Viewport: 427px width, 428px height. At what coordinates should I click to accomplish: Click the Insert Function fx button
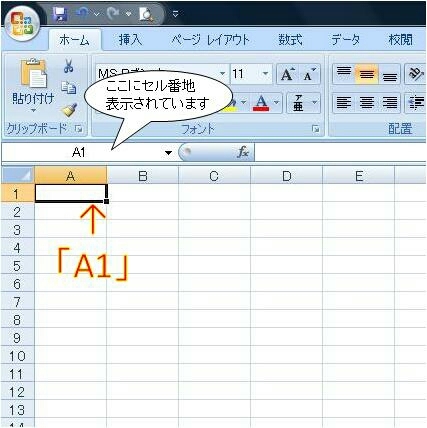click(x=243, y=152)
